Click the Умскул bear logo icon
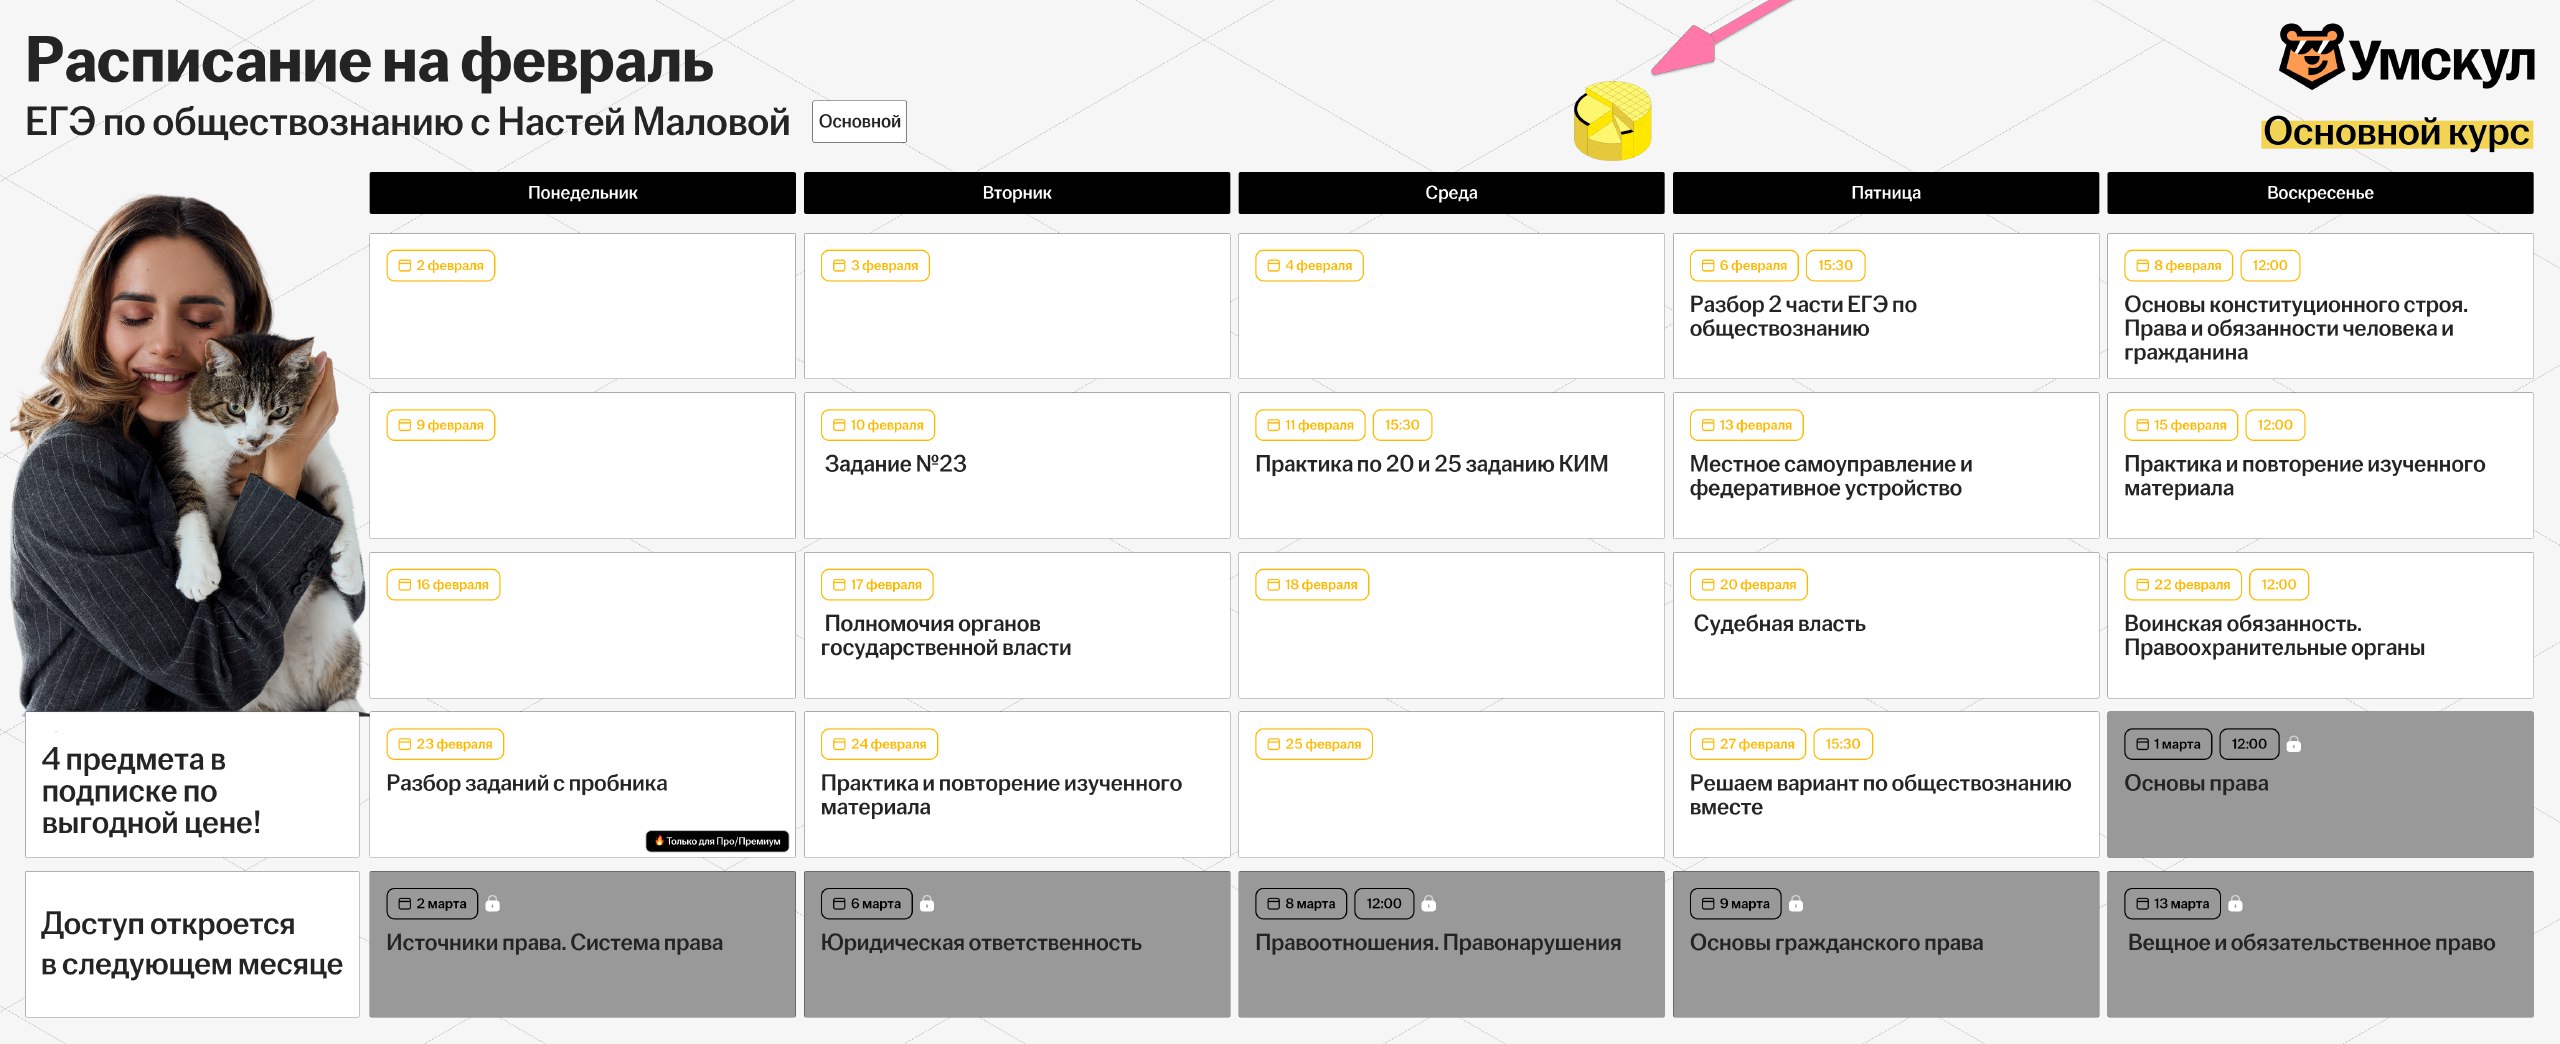Viewport: 2560px width, 1044px height. (2310, 57)
